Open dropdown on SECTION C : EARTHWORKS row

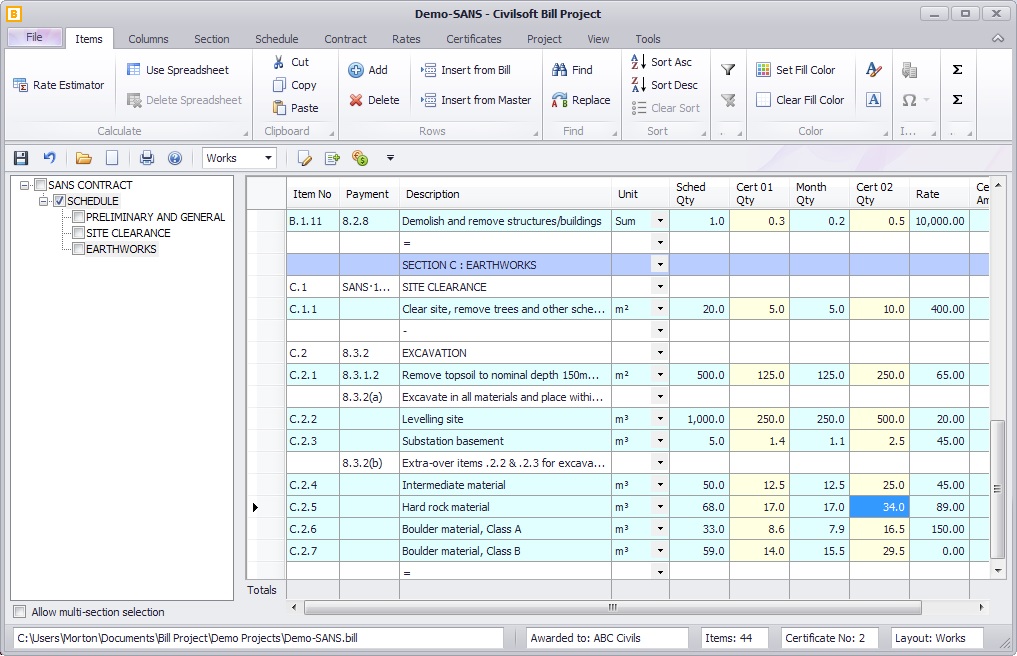click(660, 265)
